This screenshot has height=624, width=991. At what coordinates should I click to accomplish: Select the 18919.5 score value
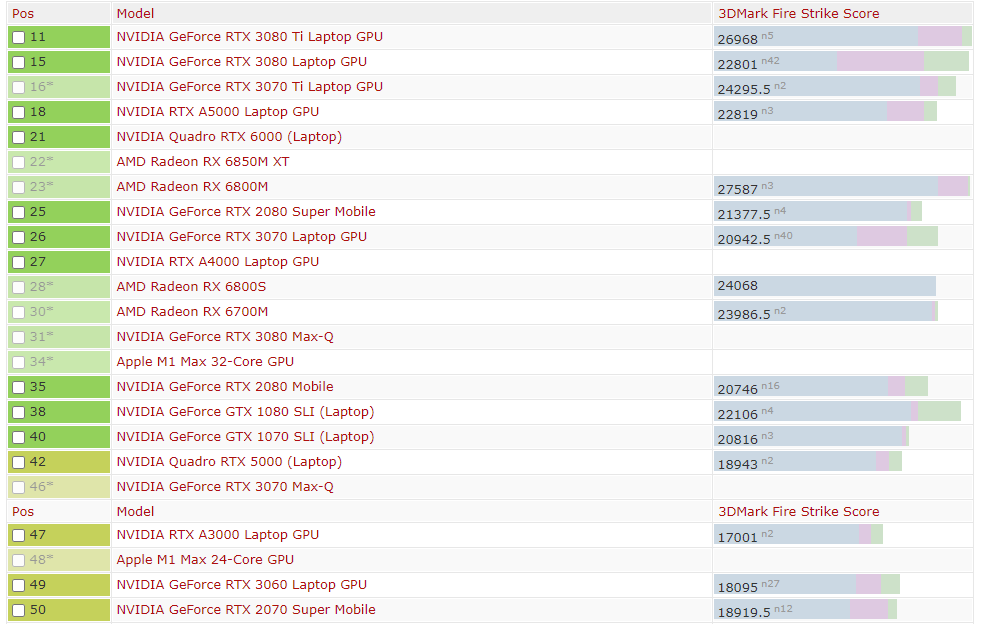744,613
